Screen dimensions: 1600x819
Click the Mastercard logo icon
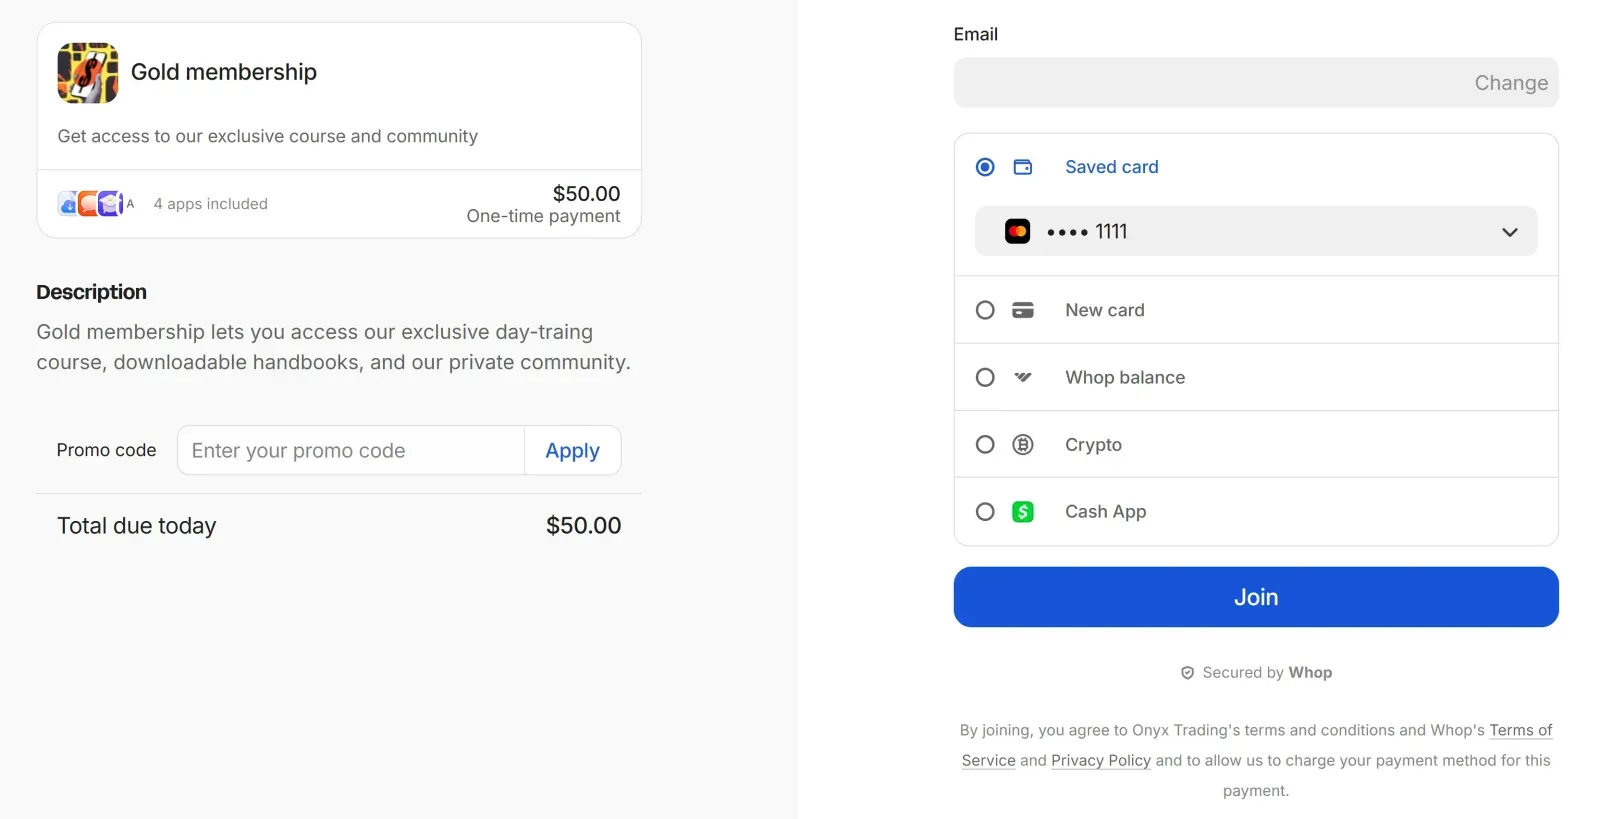click(1017, 232)
